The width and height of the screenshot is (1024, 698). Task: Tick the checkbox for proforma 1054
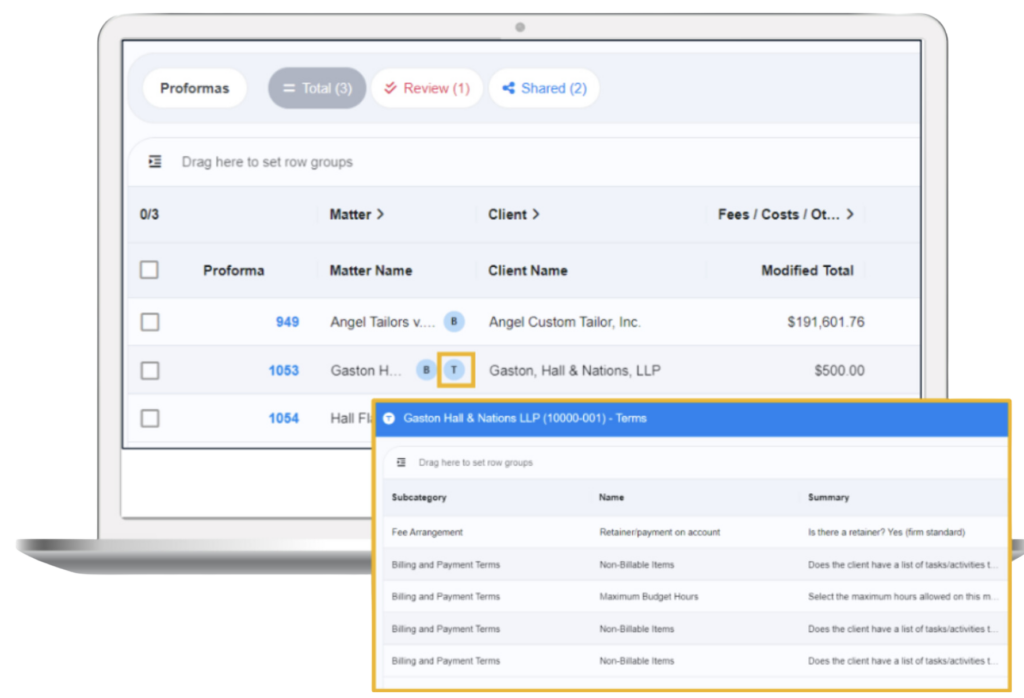click(x=149, y=418)
